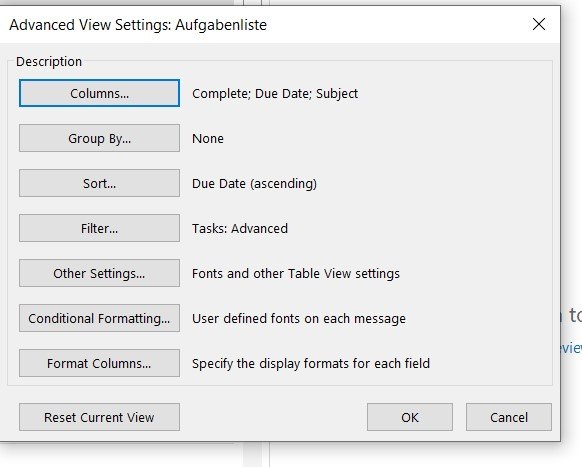Click the text 'Complete; Due Date; Subject'

point(275,94)
